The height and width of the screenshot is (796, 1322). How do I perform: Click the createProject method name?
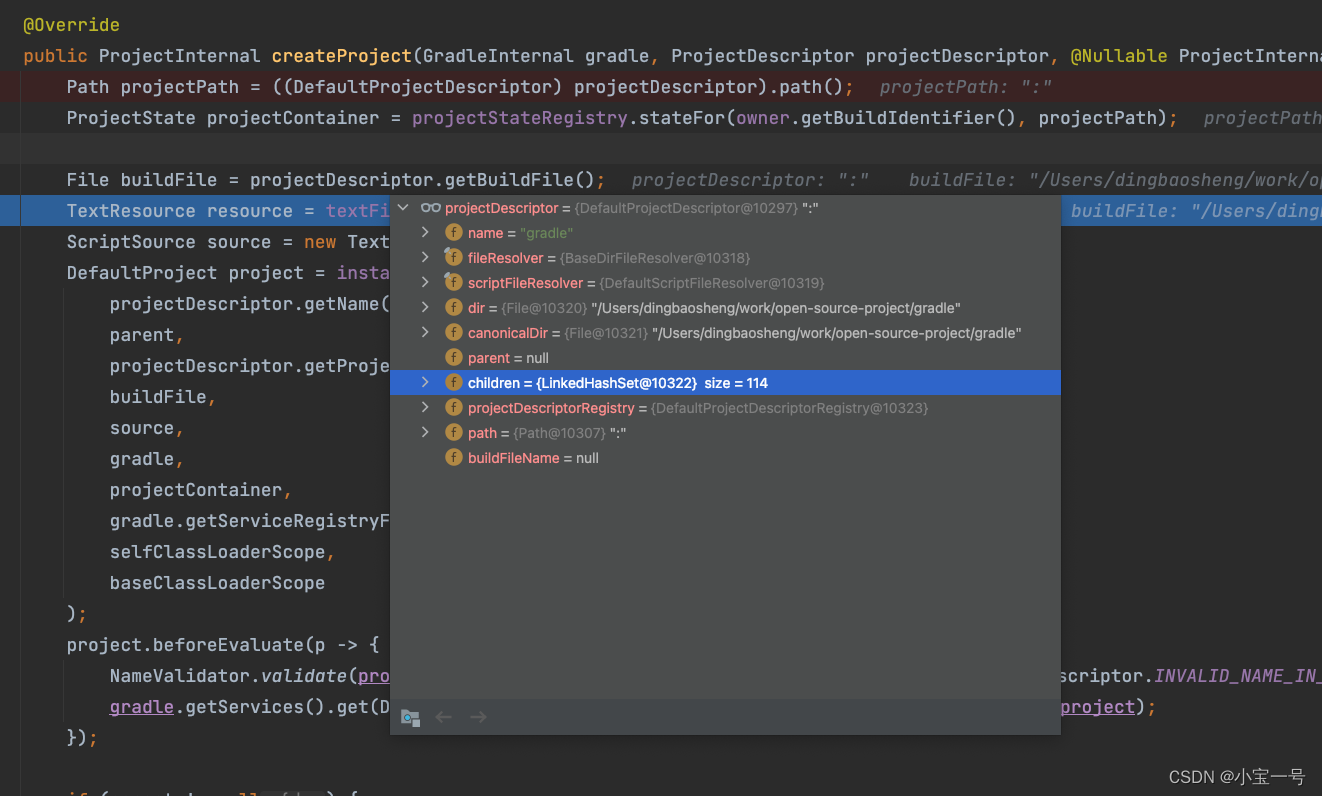point(342,56)
